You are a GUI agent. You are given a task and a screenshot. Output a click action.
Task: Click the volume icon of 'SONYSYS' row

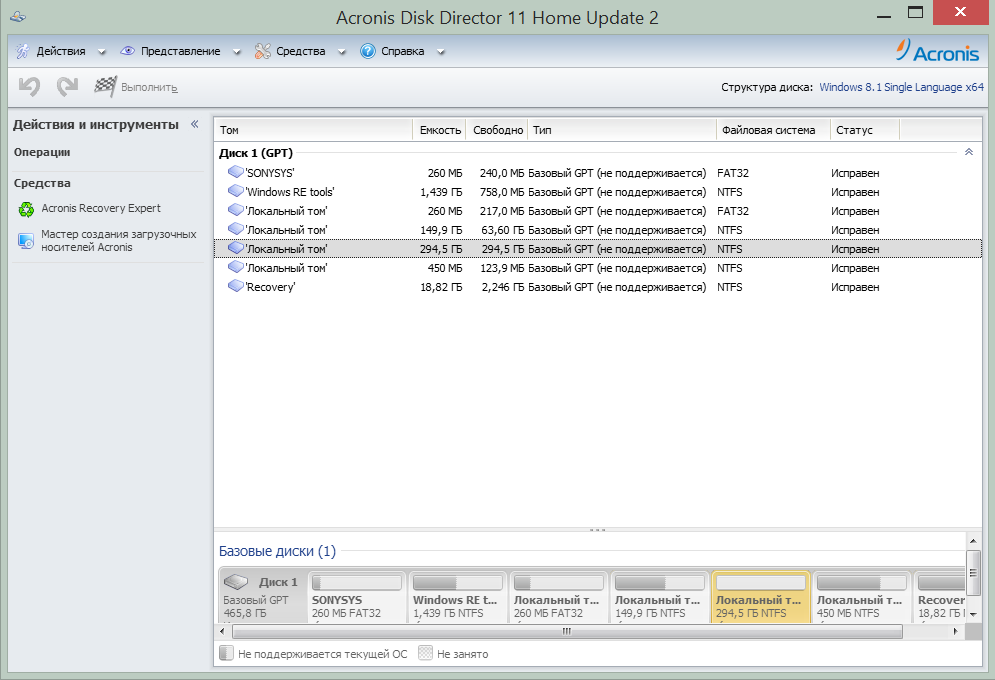(236, 172)
